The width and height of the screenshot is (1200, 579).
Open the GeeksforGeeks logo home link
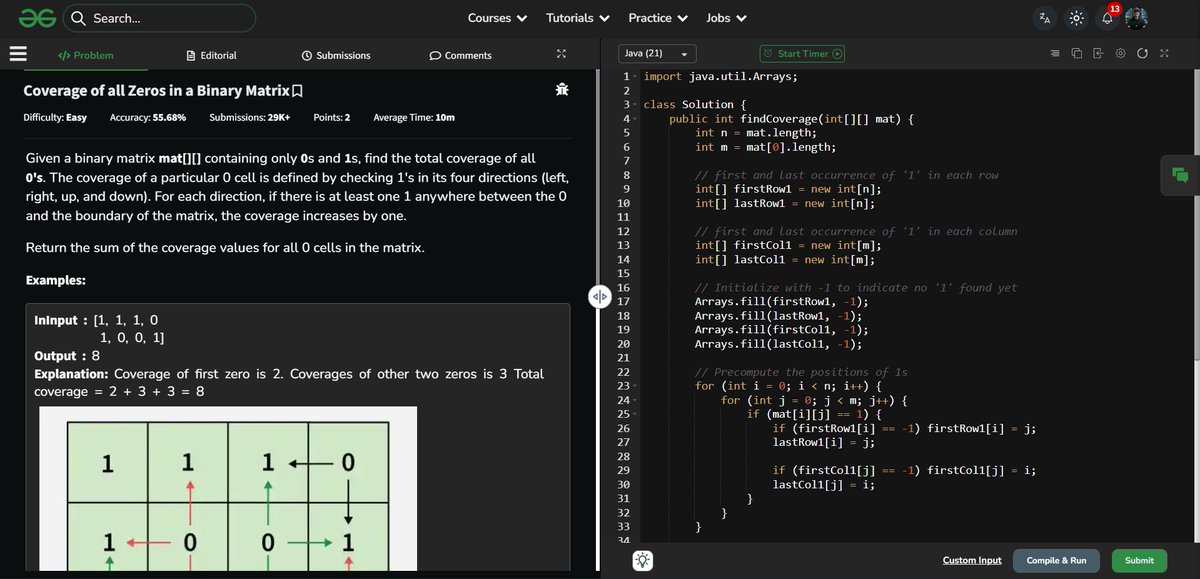[x=36, y=17]
